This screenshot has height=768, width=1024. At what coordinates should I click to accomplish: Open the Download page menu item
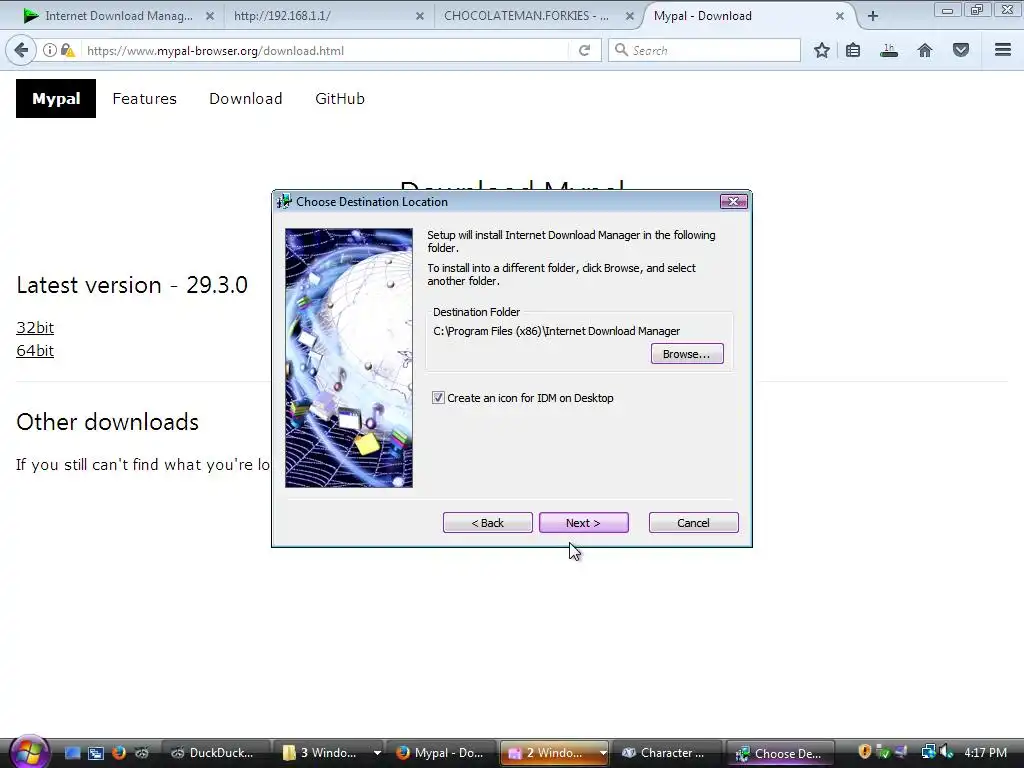click(246, 99)
